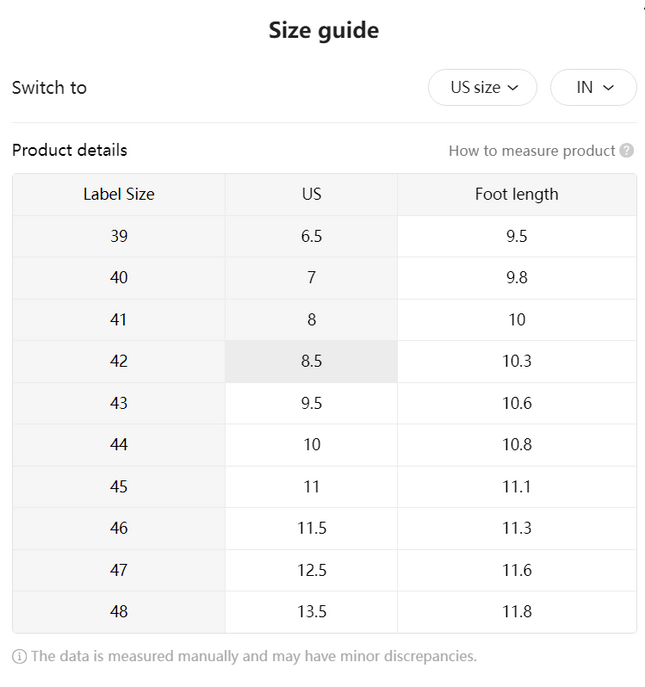Select label size 39 row
Image resolution: width=645 pixels, height=687 pixels.
click(324, 236)
